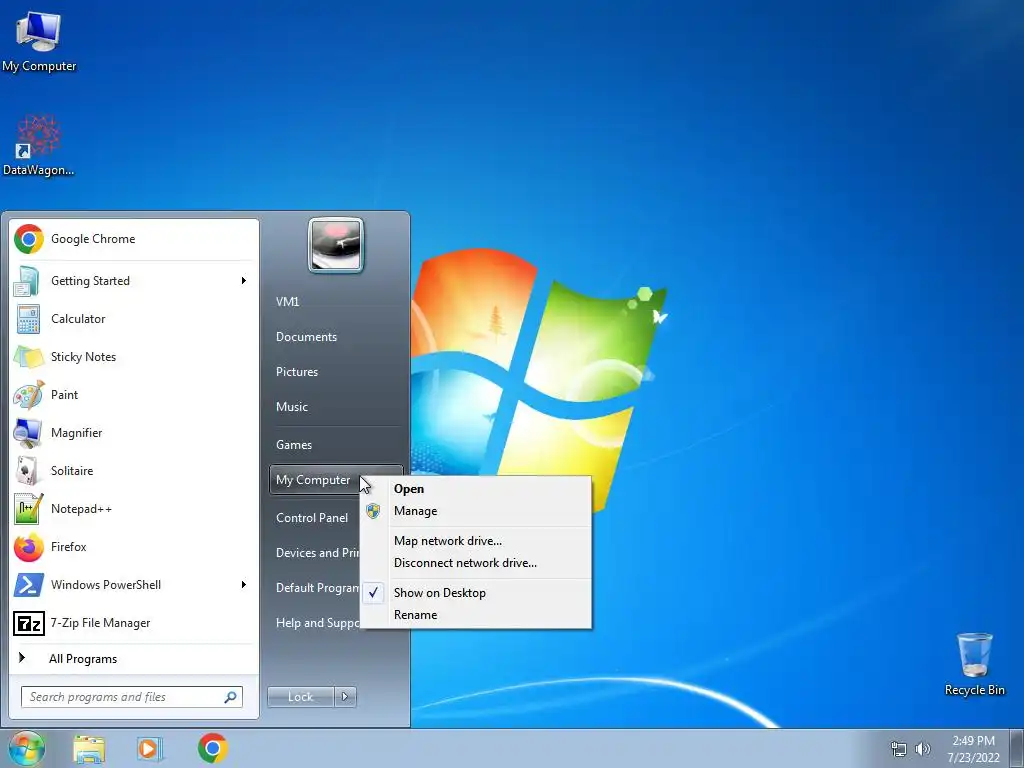Click Show desktop strip at taskbar end
The height and width of the screenshot is (768, 1024).
click(1017, 748)
